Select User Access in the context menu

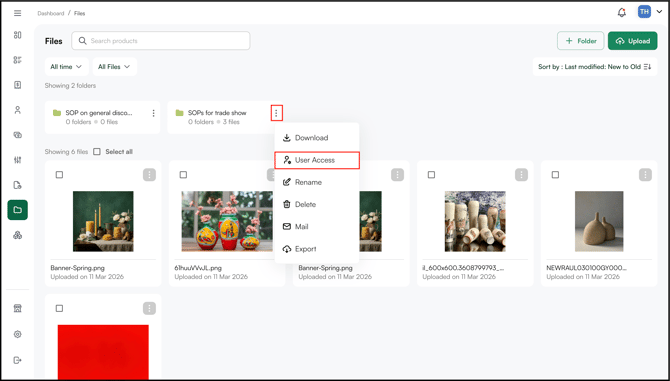coord(317,160)
